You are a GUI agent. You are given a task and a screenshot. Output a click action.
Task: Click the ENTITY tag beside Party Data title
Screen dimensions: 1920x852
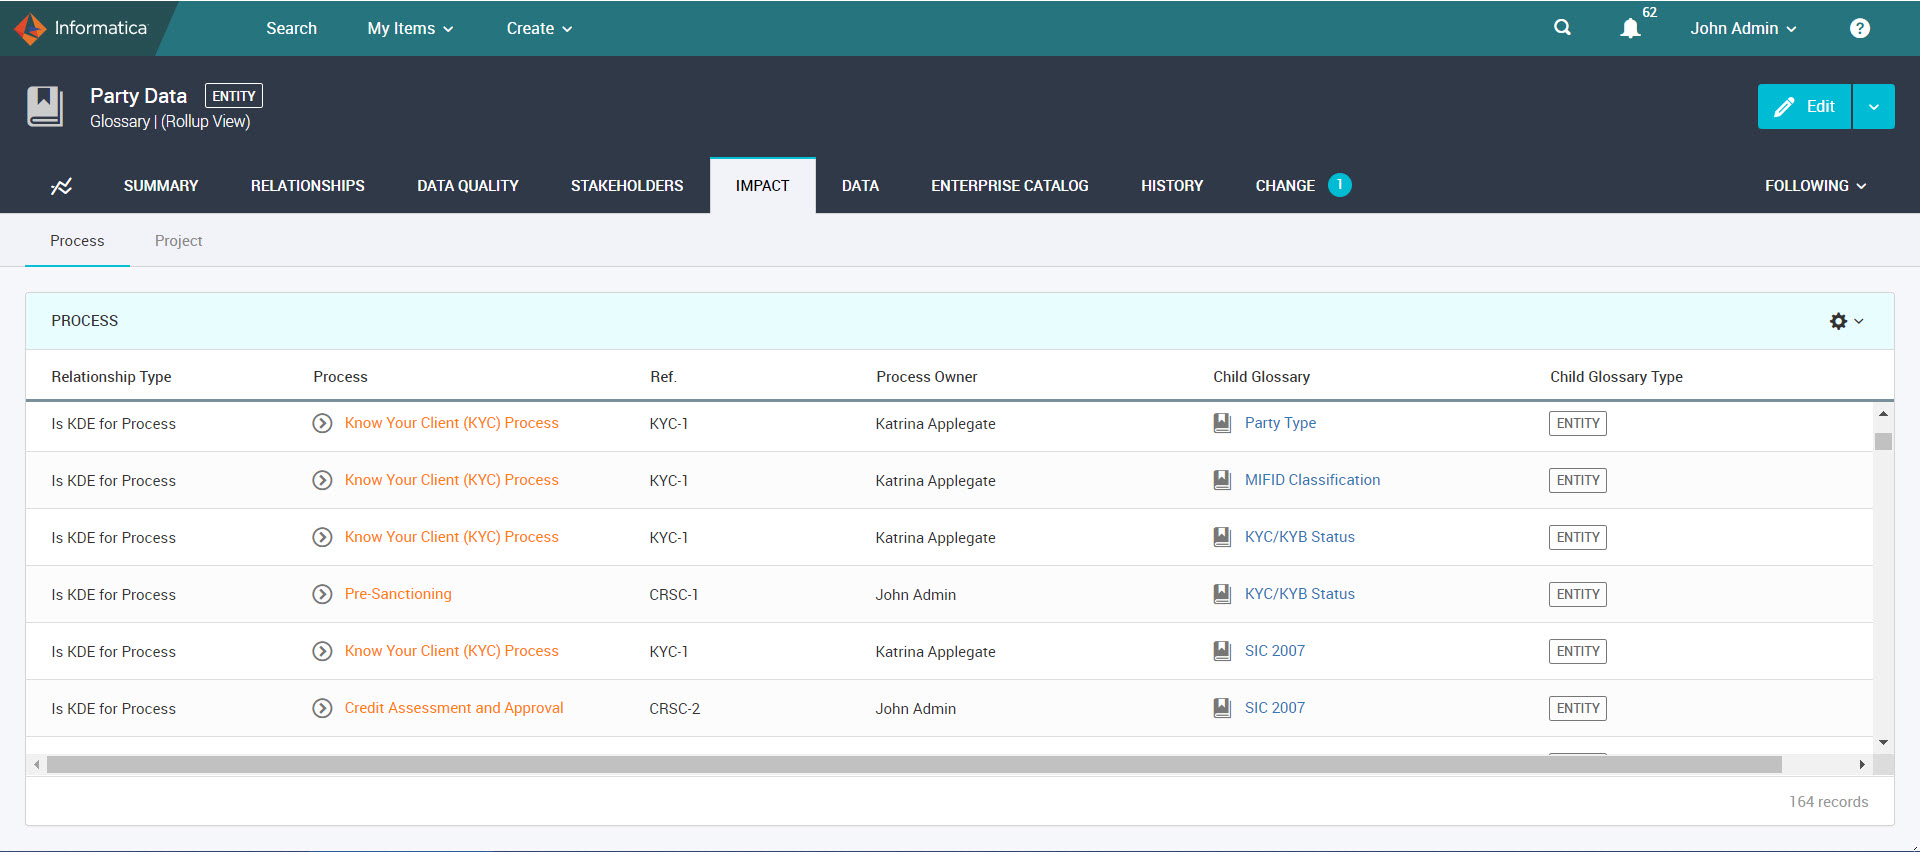pos(234,96)
